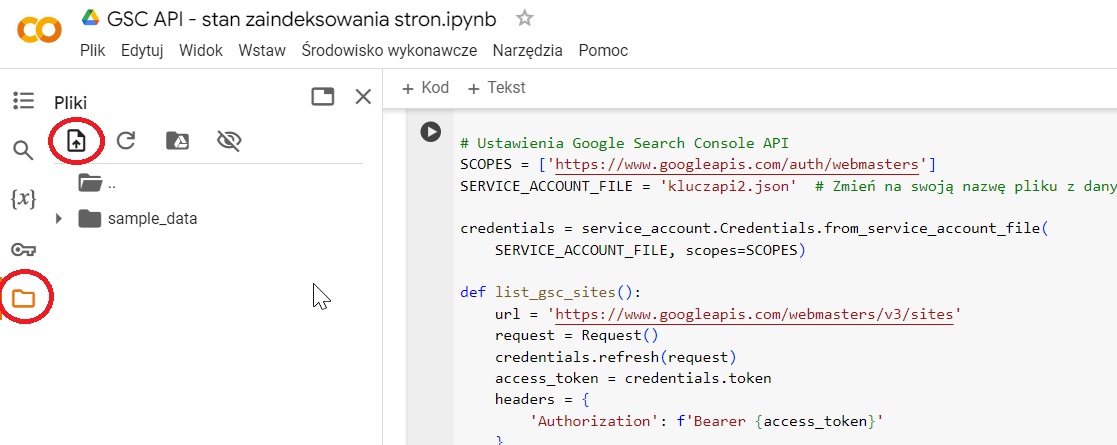1117x445 pixels.
Task: Open the Narzędzia menu
Action: coord(528,51)
